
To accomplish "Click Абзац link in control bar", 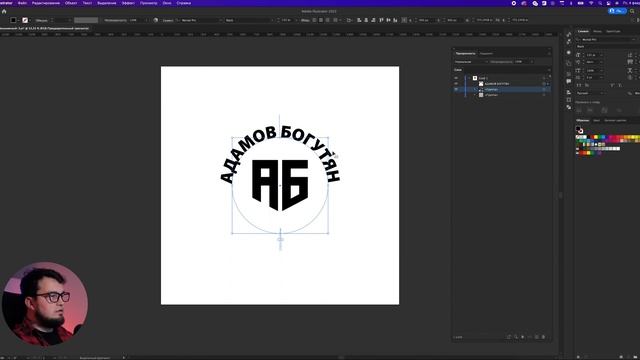I will pyautogui.click(x=305, y=20).
